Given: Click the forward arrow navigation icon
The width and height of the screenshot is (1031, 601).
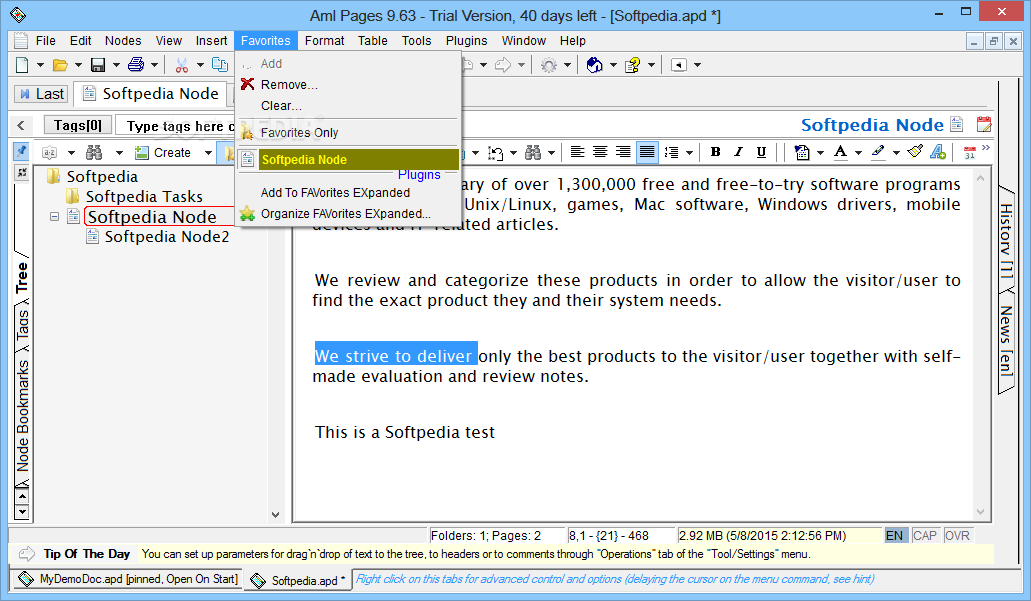Looking at the screenshot, I should (504, 64).
